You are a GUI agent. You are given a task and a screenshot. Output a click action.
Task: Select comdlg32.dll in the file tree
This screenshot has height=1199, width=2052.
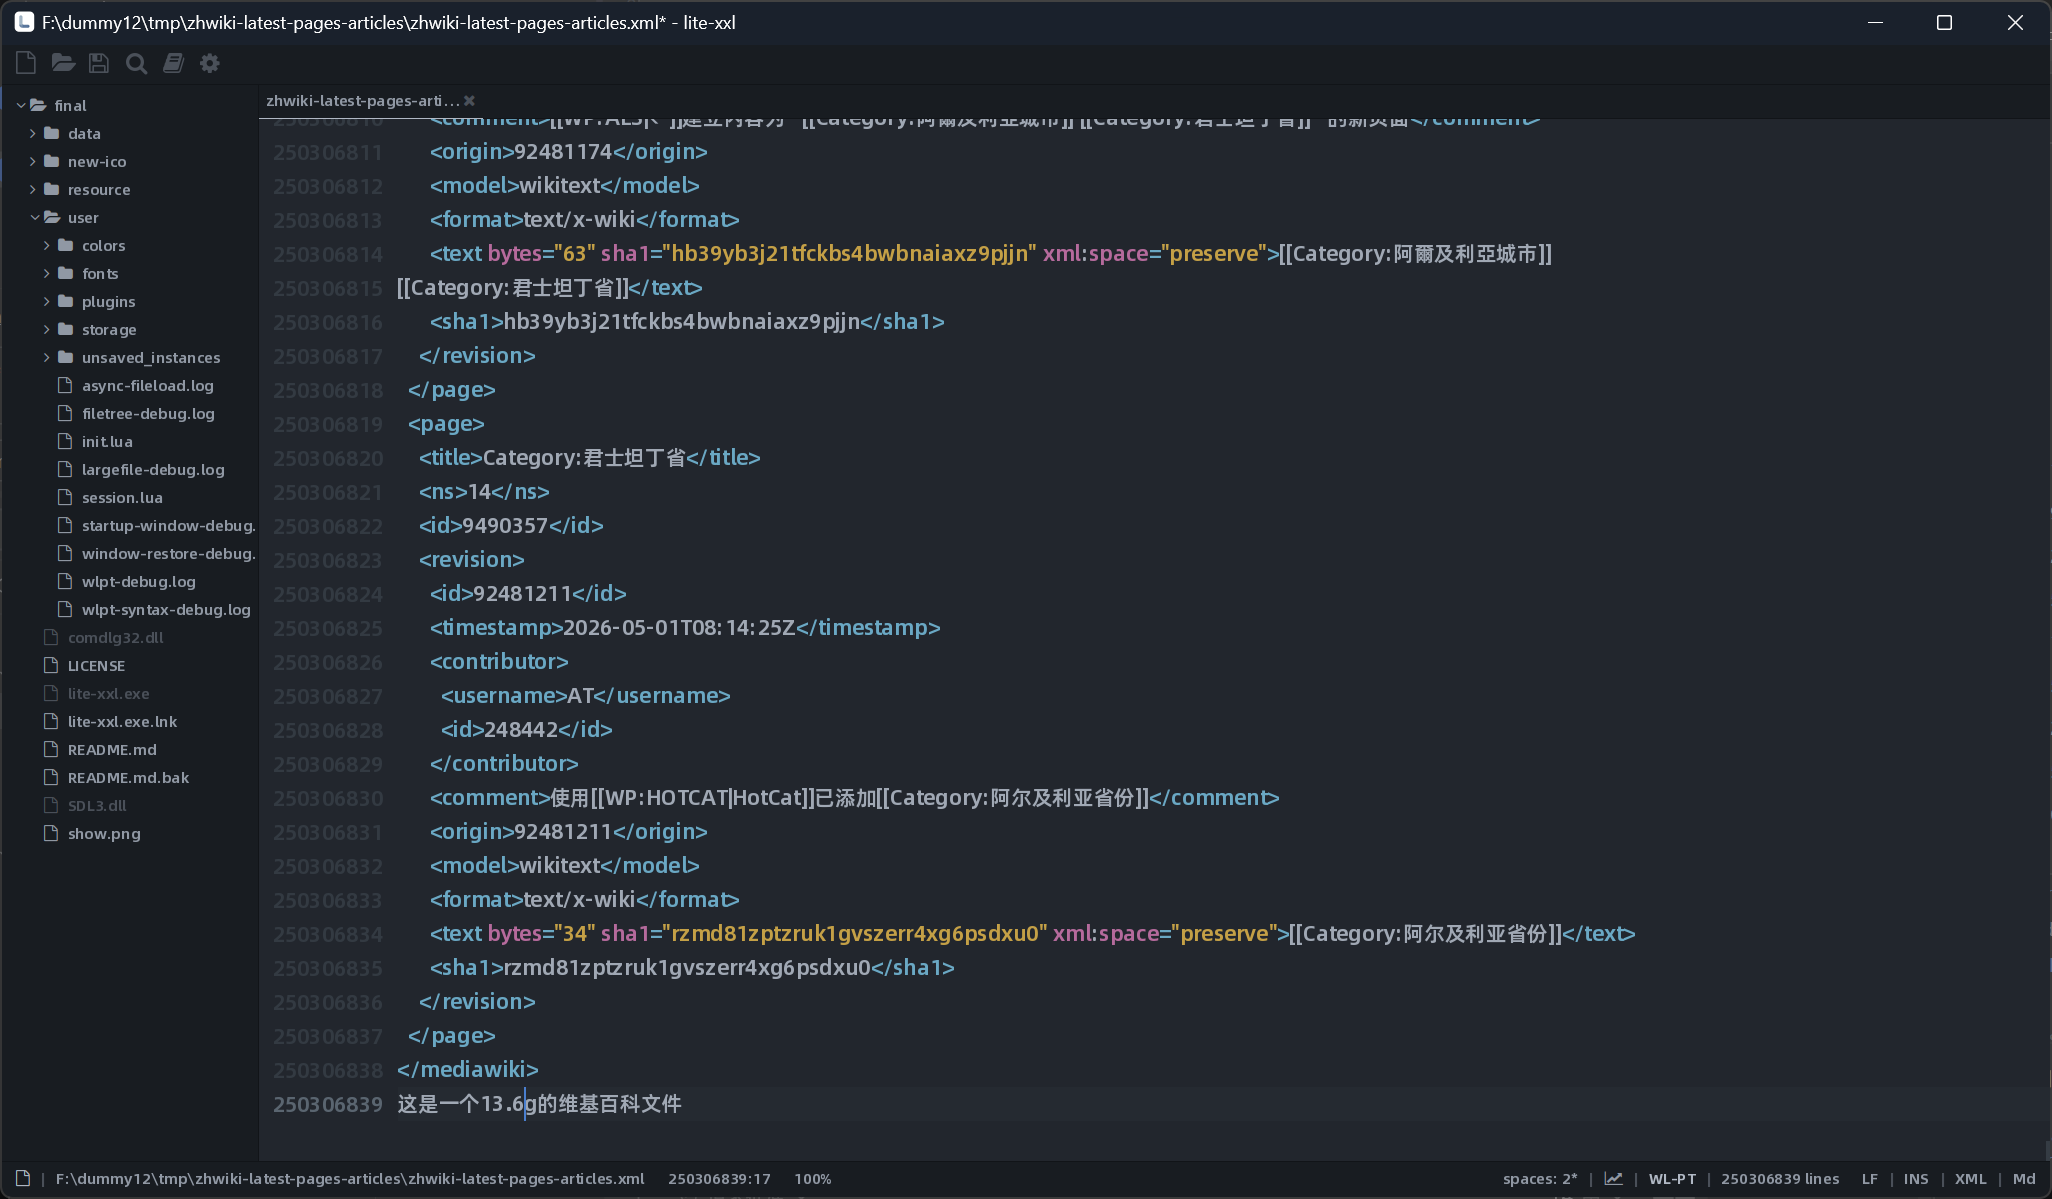coord(115,637)
